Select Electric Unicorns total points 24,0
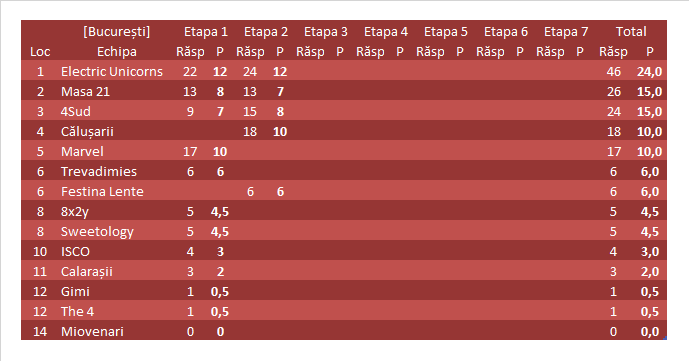 [649, 72]
